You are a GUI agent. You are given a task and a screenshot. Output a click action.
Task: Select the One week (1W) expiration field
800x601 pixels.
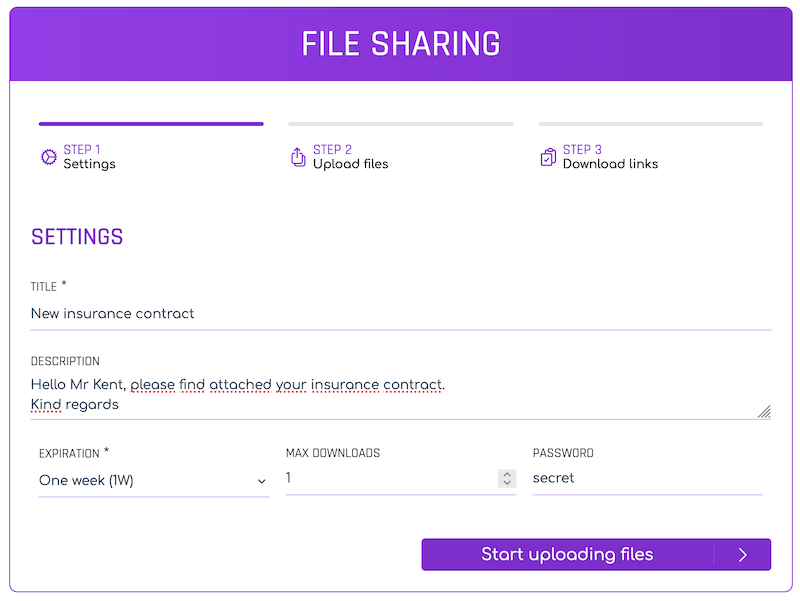[154, 481]
